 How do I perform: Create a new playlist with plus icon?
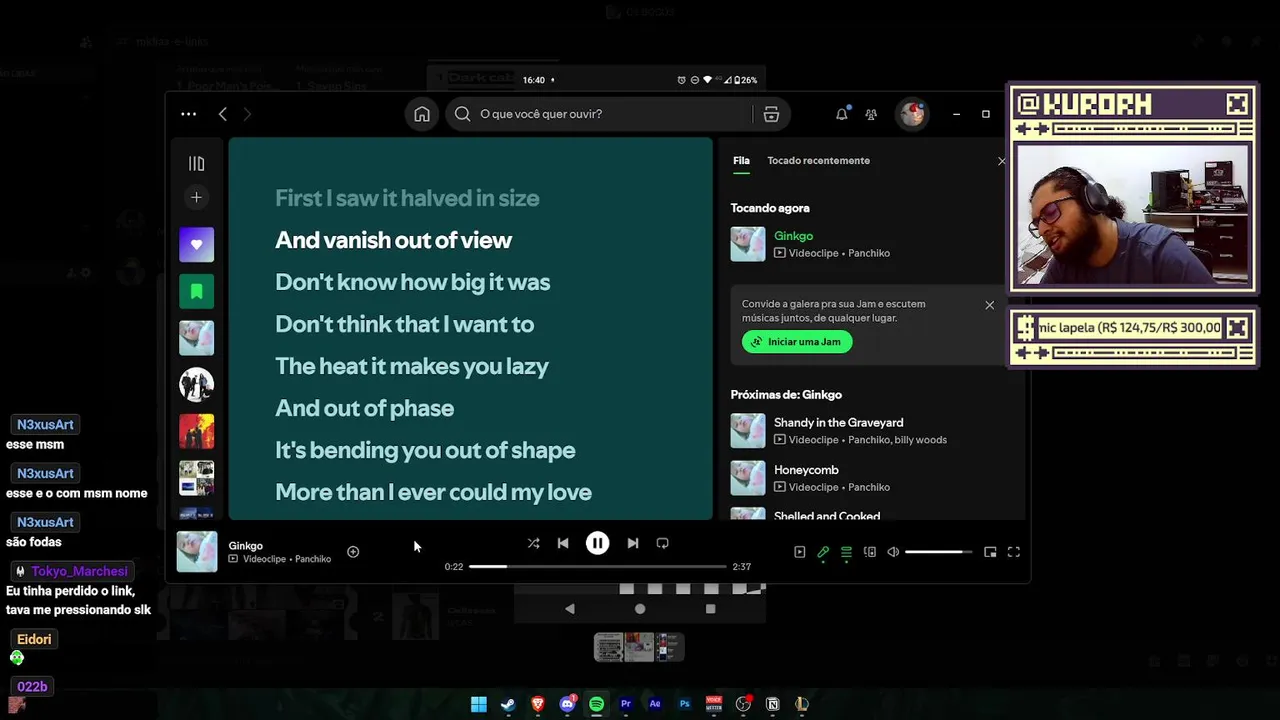(196, 198)
